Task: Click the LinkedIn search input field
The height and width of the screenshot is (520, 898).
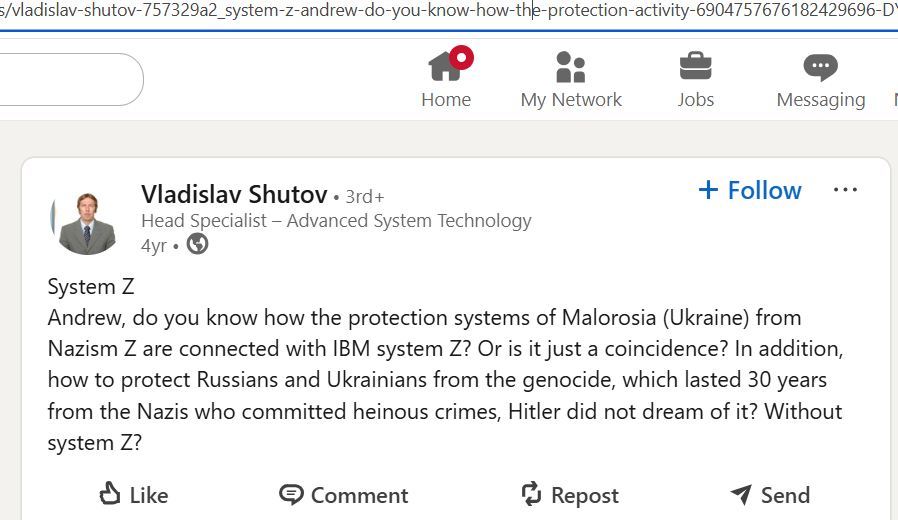Action: (70, 80)
